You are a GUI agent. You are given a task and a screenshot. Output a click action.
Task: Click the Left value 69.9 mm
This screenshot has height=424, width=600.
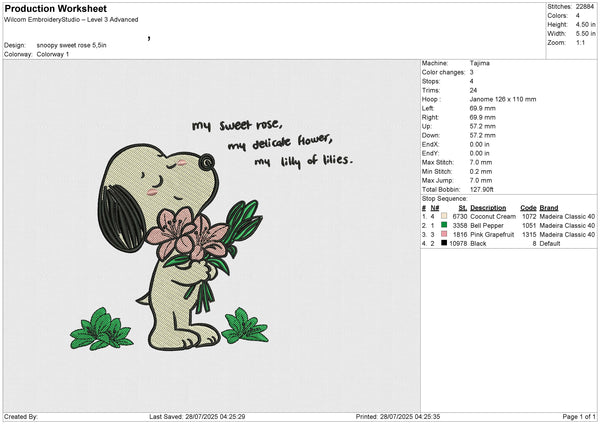tap(483, 108)
